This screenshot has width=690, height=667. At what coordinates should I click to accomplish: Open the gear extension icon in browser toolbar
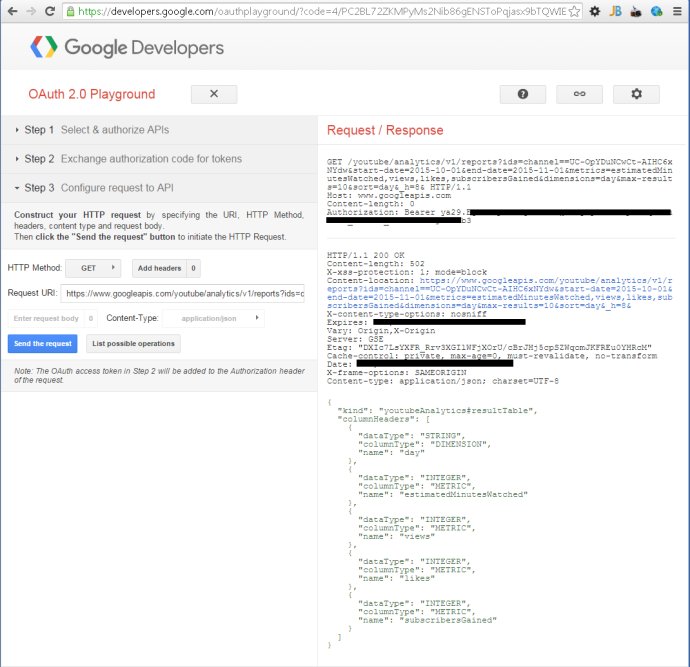pos(595,11)
